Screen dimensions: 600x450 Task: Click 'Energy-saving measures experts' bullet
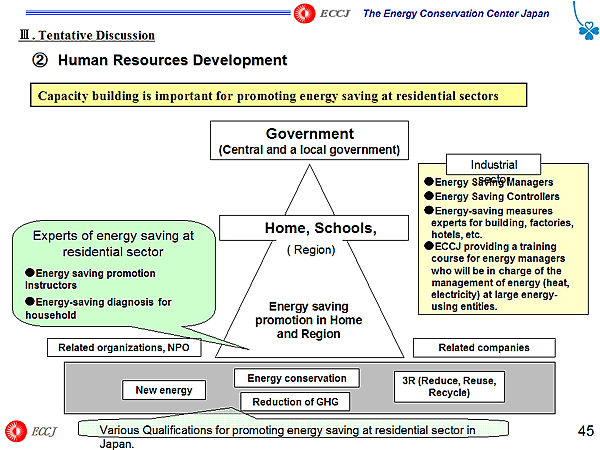click(x=499, y=223)
